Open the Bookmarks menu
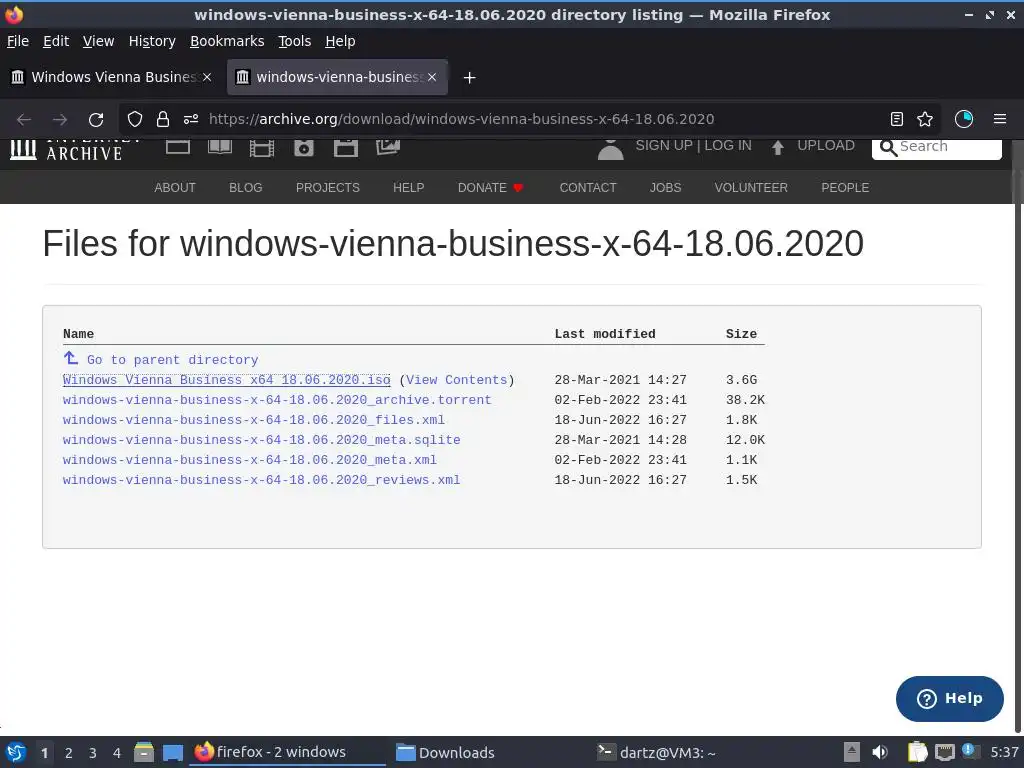This screenshot has height=768, width=1024. point(227,41)
